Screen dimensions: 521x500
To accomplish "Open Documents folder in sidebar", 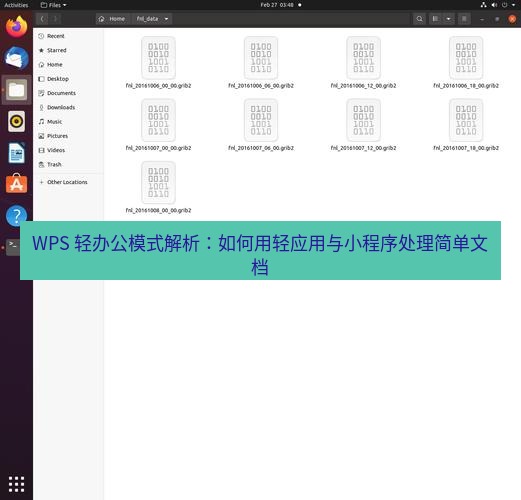I will point(68,93).
